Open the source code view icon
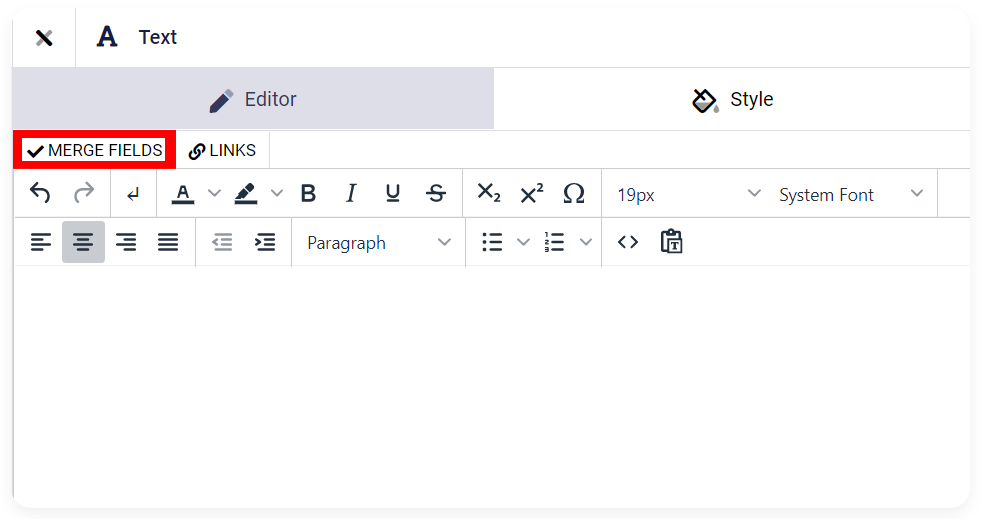984x519 pixels. (628, 242)
